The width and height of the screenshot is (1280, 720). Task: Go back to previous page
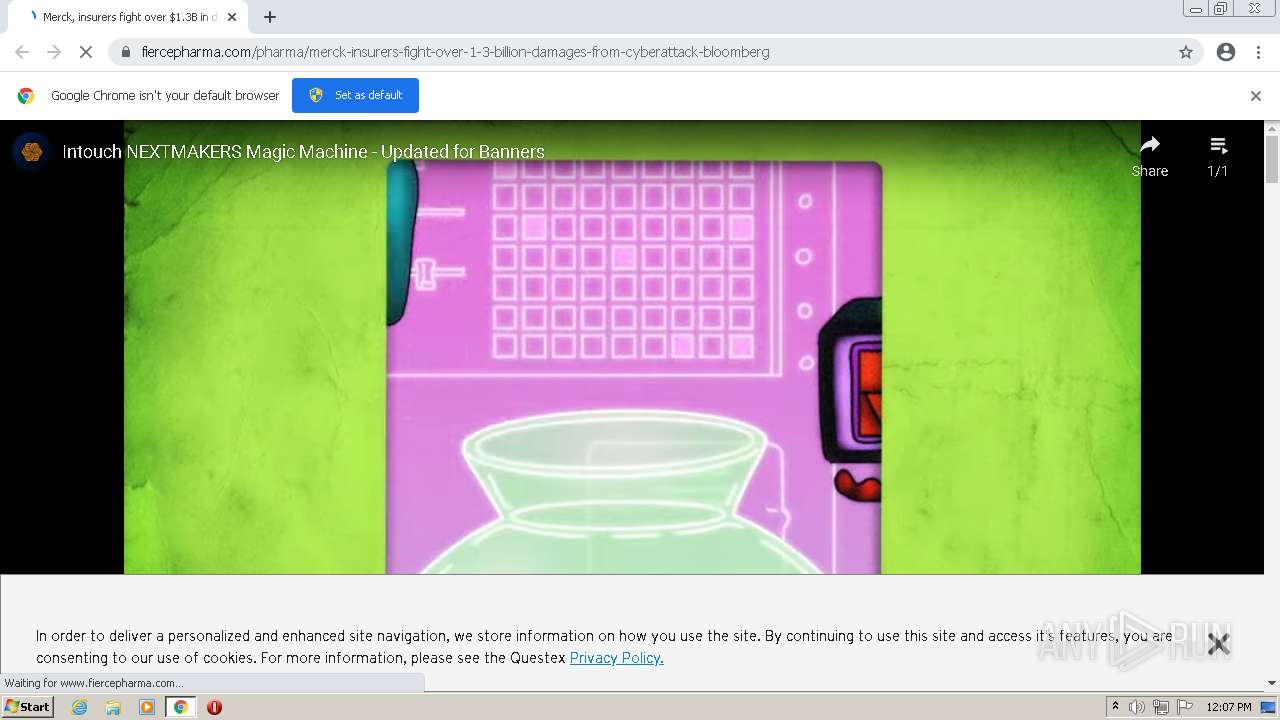22,52
